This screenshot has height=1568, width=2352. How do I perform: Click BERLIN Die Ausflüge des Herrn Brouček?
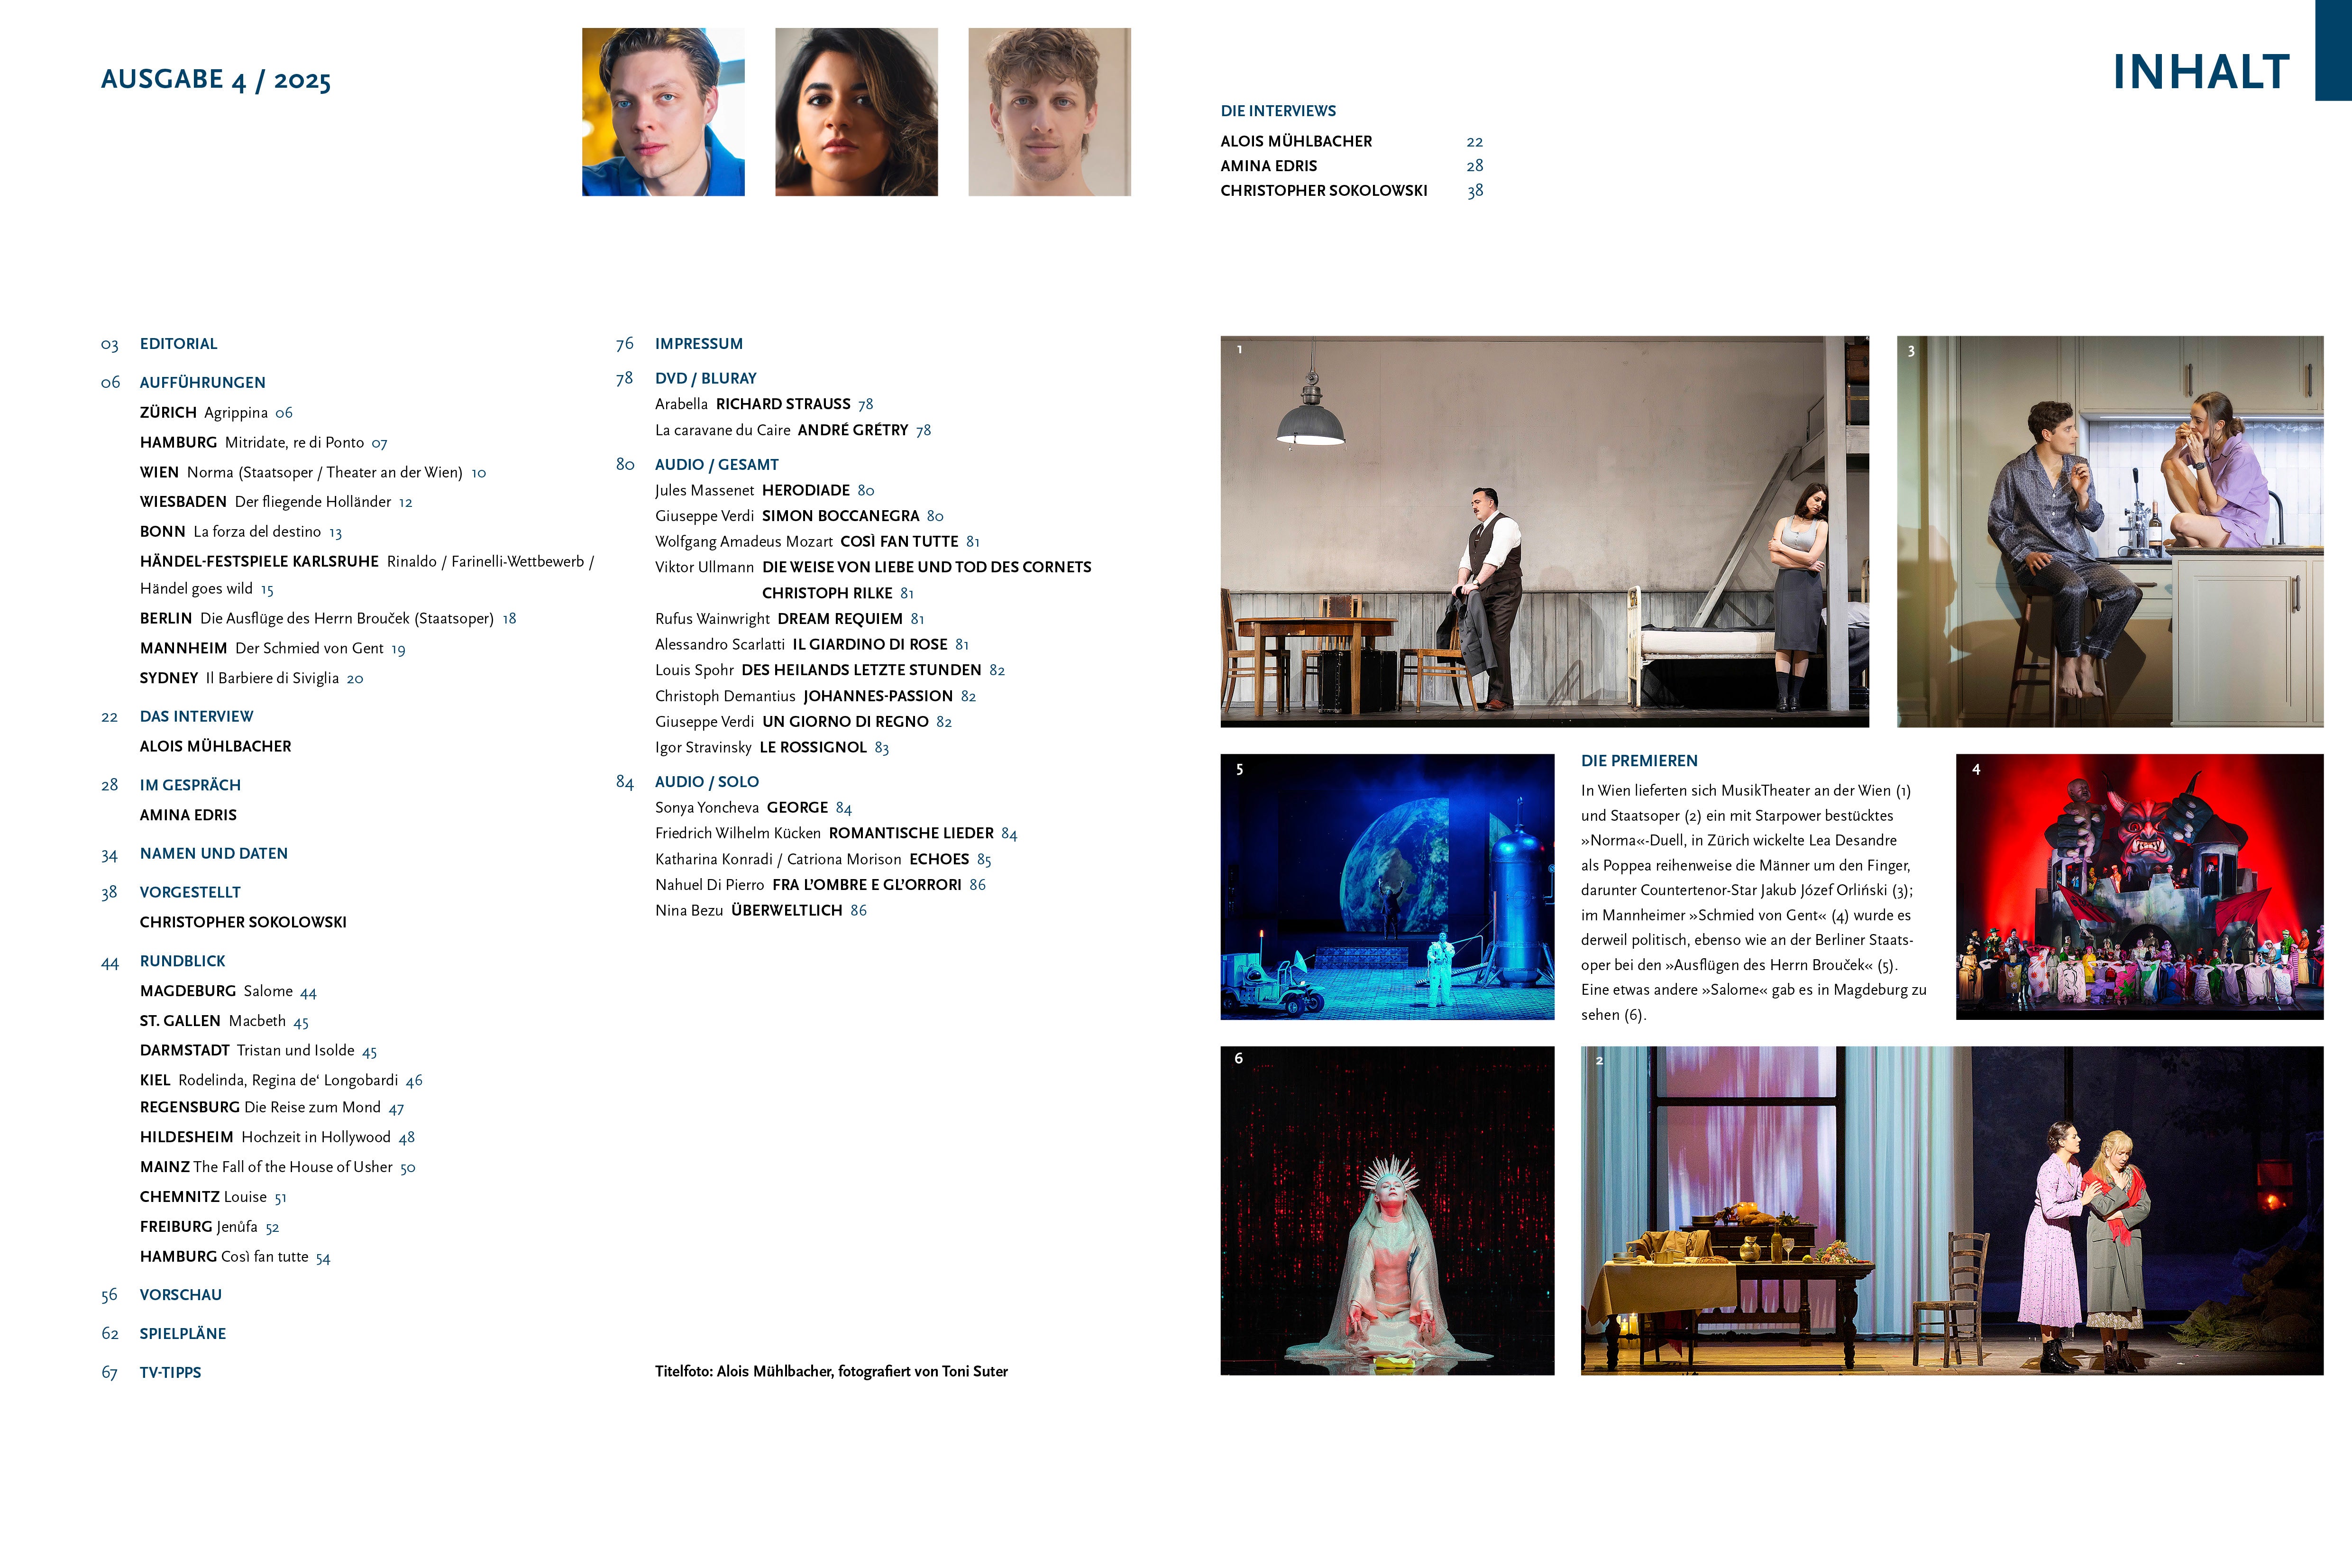tap(328, 619)
